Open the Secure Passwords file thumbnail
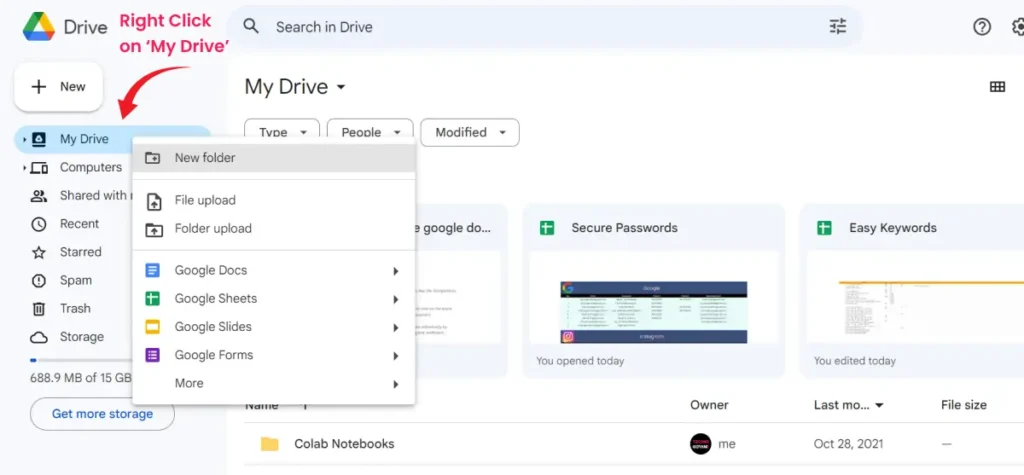This screenshot has width=1024, height=475. point(652,297)
